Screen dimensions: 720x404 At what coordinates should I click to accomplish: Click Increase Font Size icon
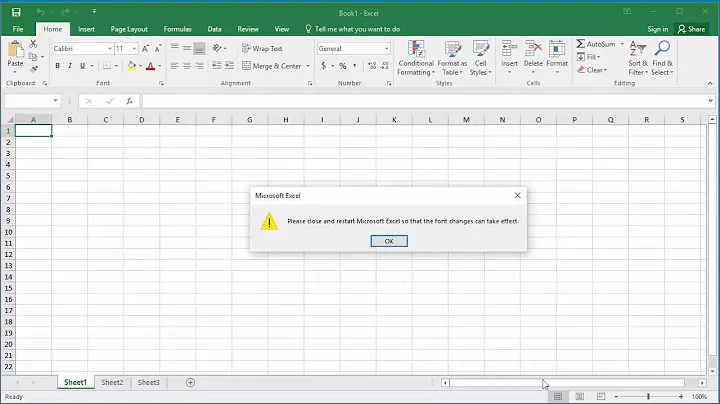click(145, 49)
